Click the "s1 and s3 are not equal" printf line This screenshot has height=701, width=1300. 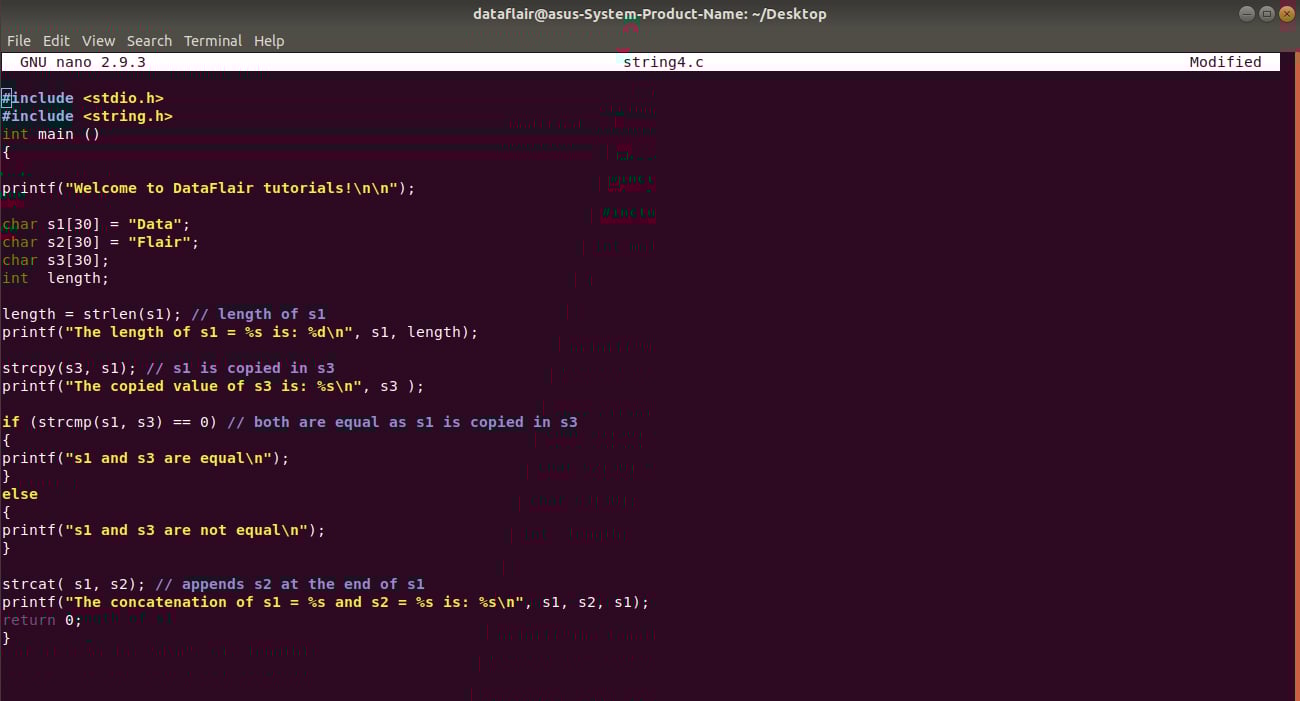click(x=164, y=530)
